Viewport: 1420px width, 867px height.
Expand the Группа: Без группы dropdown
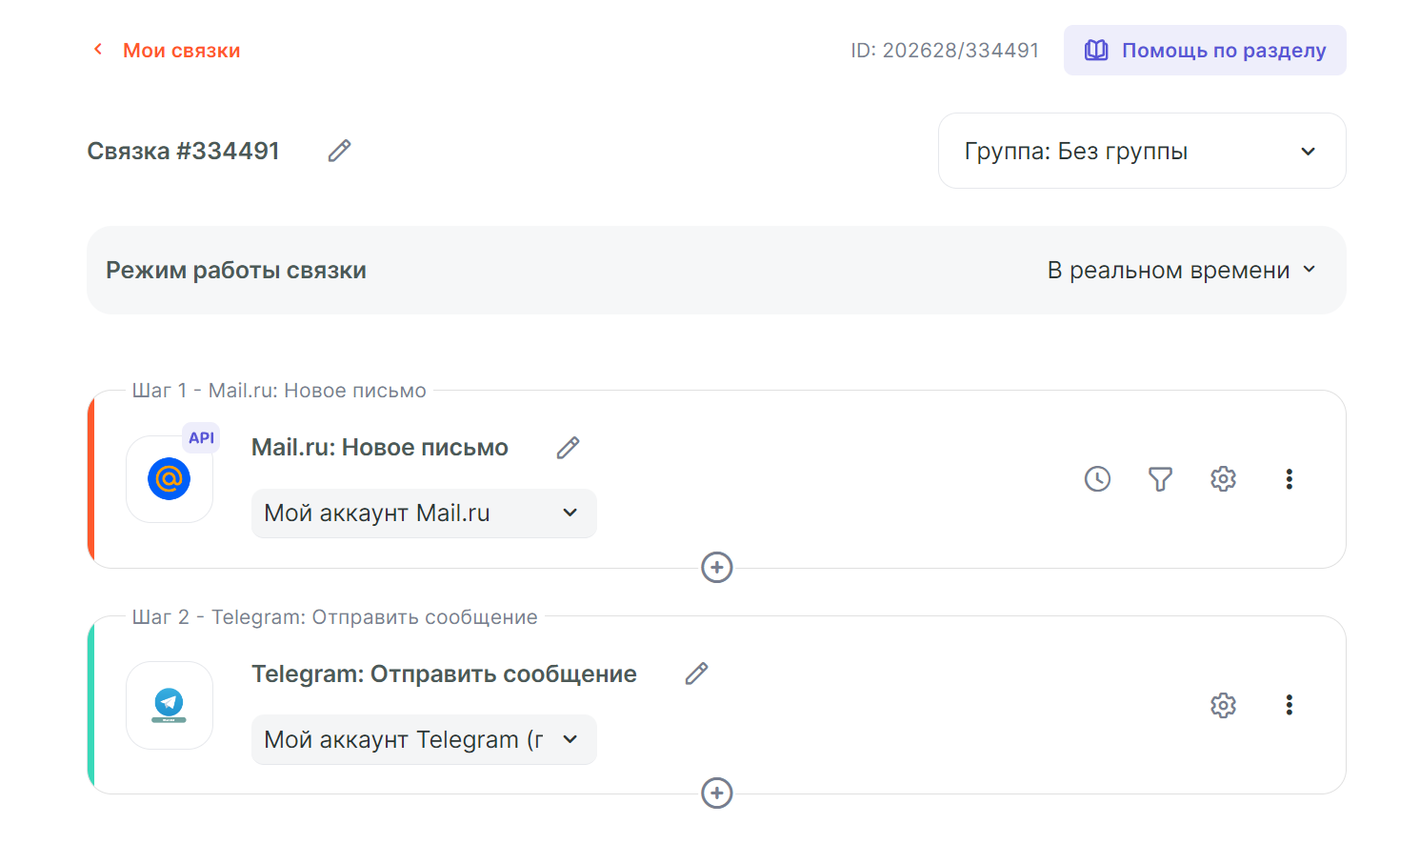click(x=1141, y=151)
